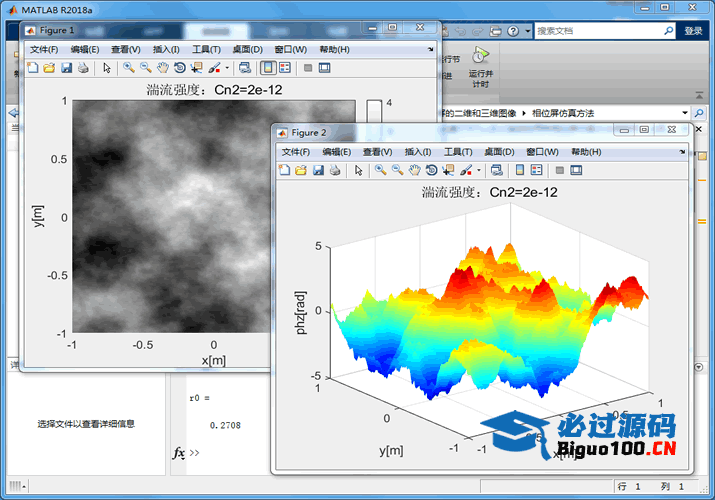The image size is (715, 500).
Task: Click Link Plot icon in Figure 1 toolbar
Action: click(x=245, y=68)
